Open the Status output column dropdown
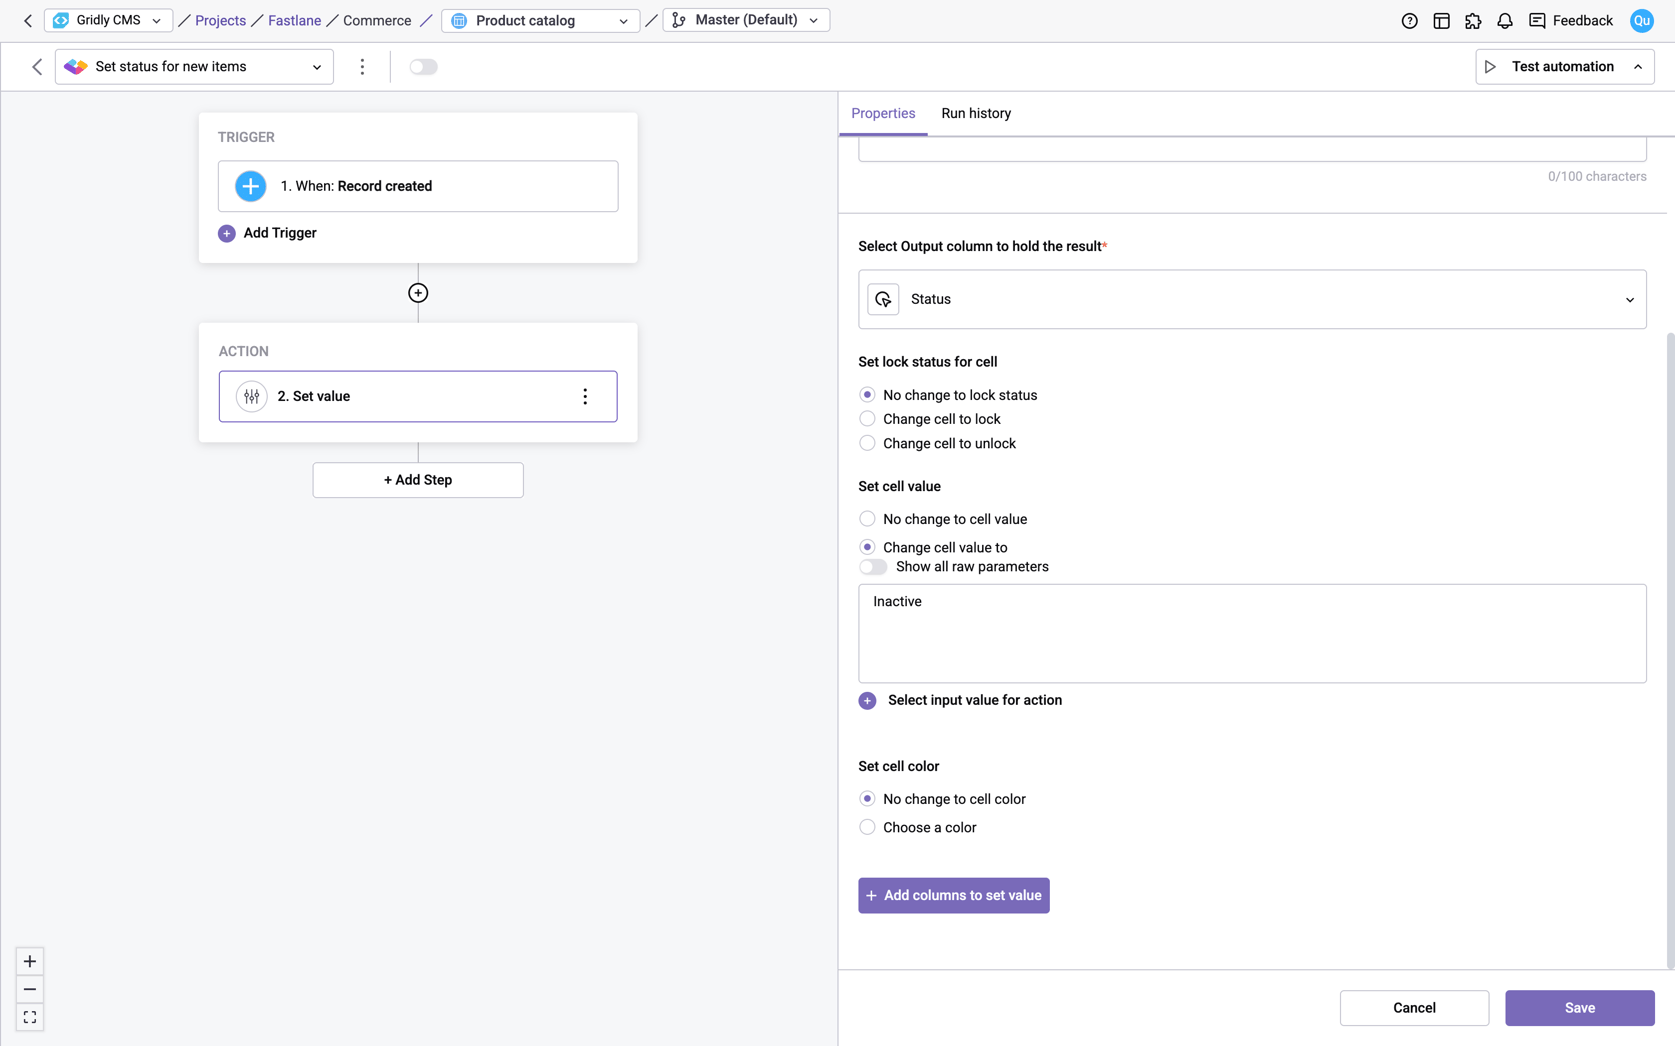 1252,299
